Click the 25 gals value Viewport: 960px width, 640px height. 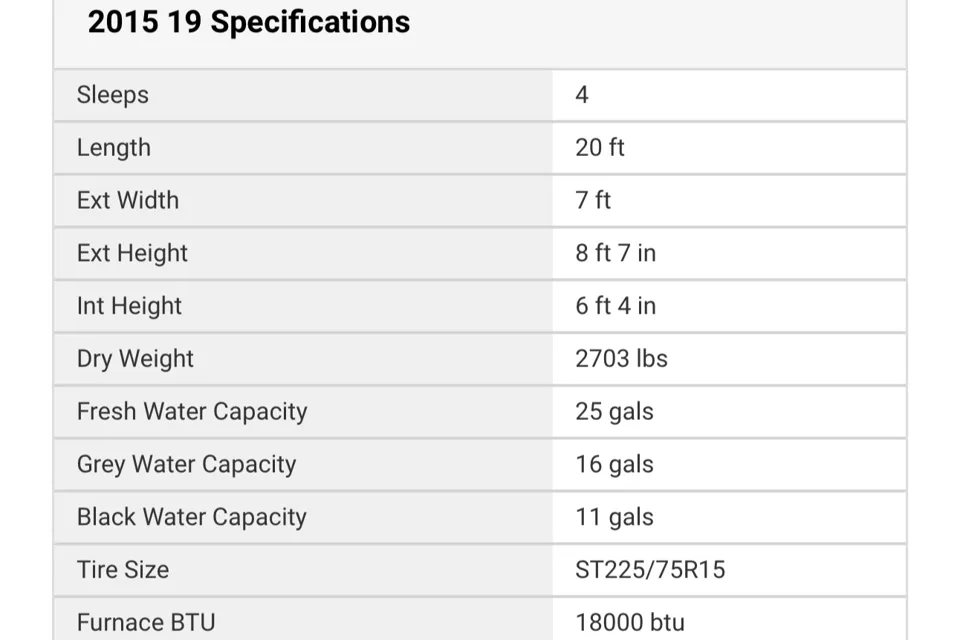point(614,411)
